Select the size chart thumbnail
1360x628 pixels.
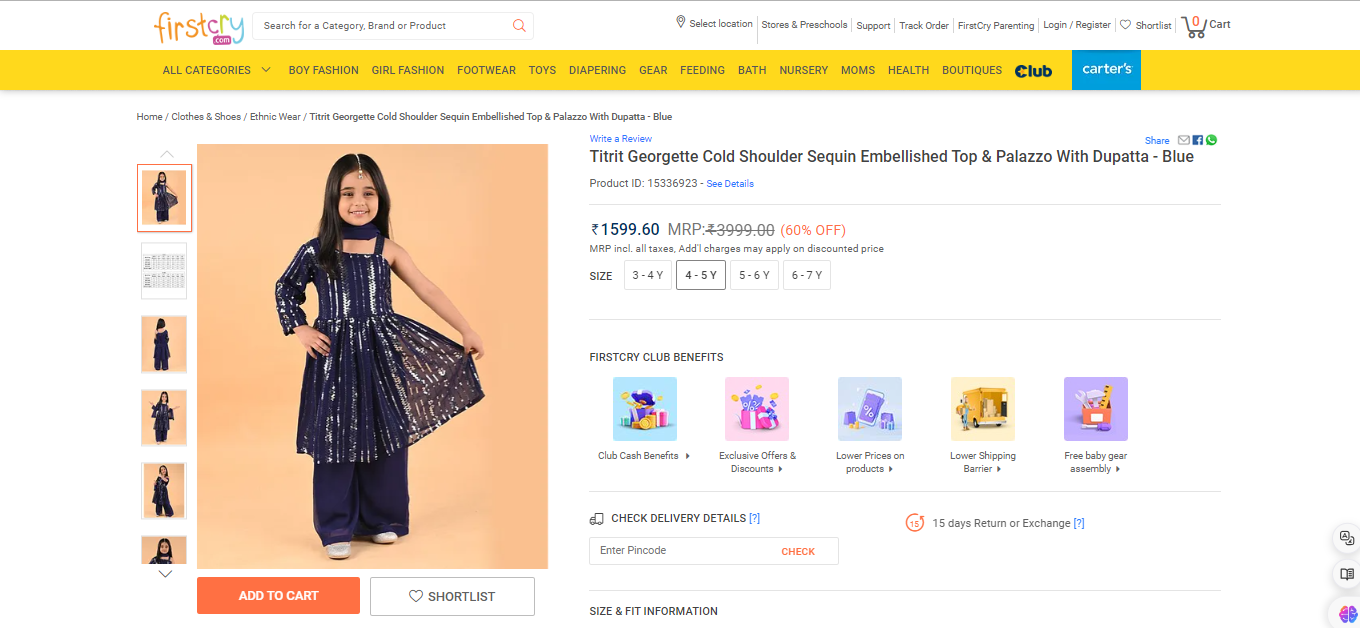[164, 271]
